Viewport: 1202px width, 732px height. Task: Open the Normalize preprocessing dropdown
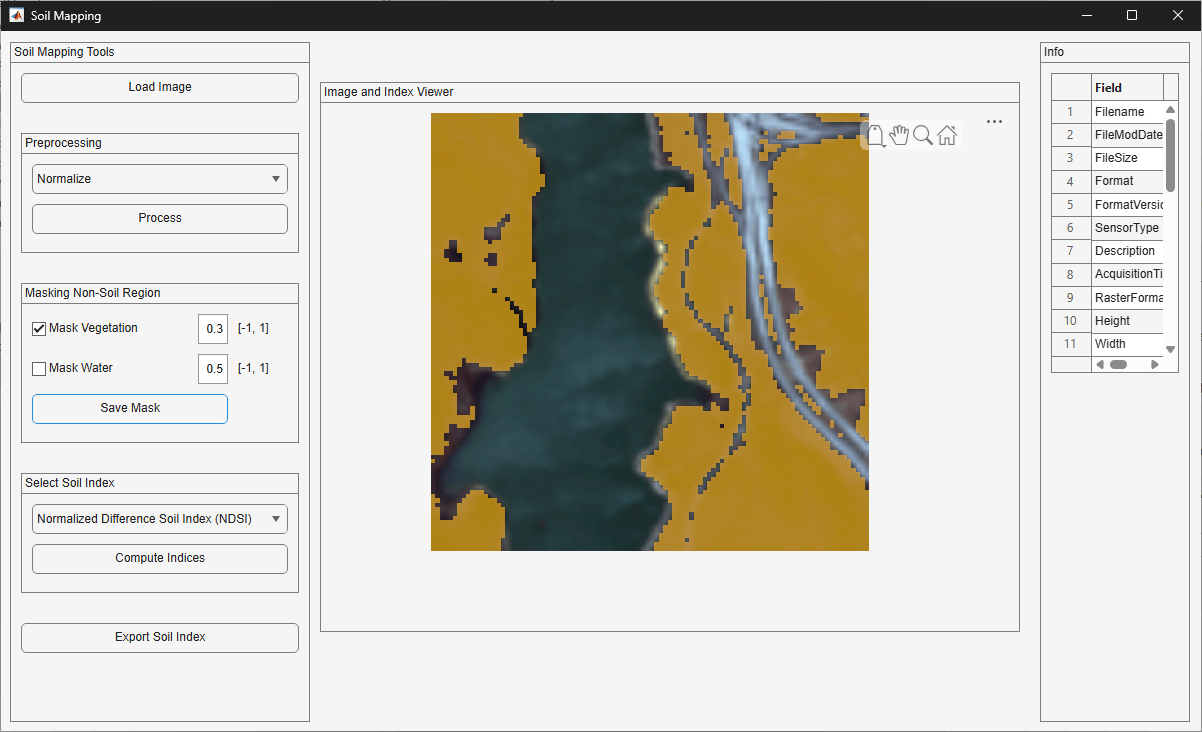click(160, 179)
